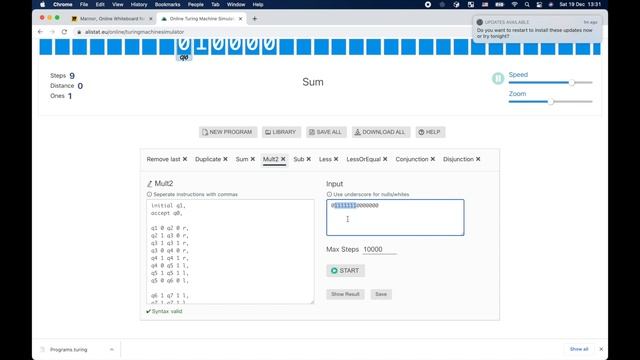Close the Mult2 tab
The width and height of the screenshot is (640, 360).
tap(283, 159)
